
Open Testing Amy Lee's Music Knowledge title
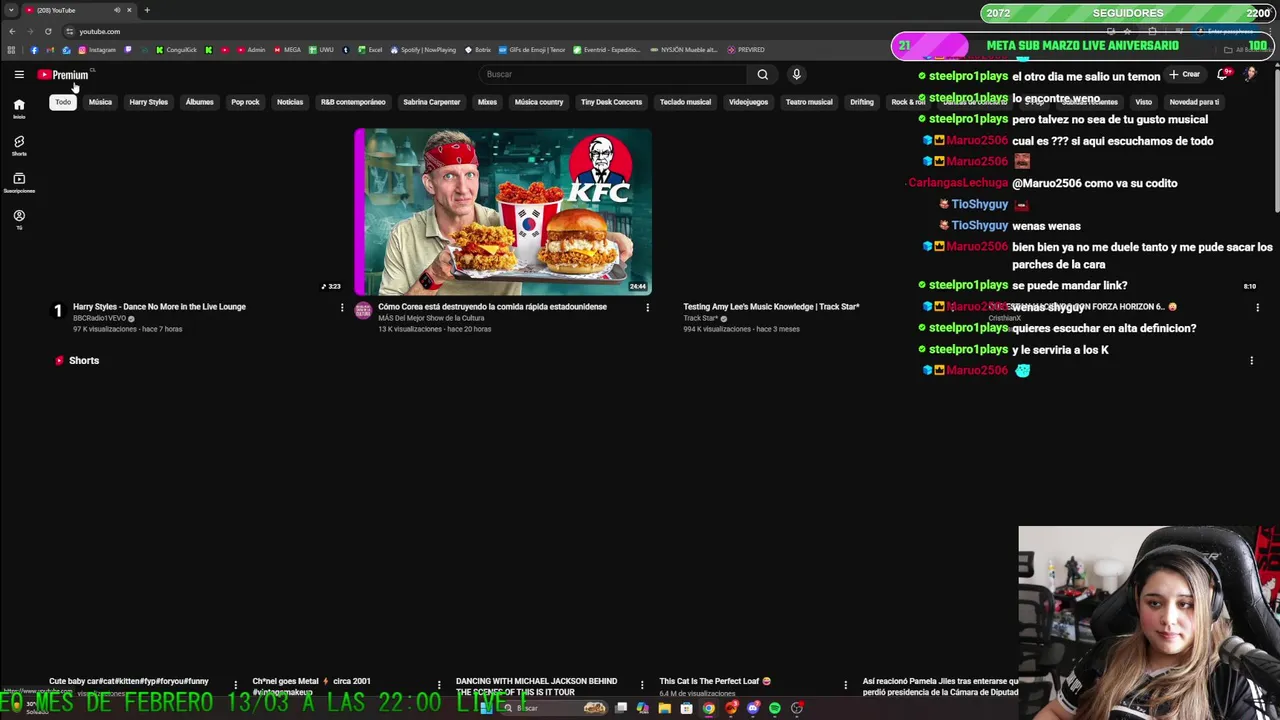click(x=771, y=307)
